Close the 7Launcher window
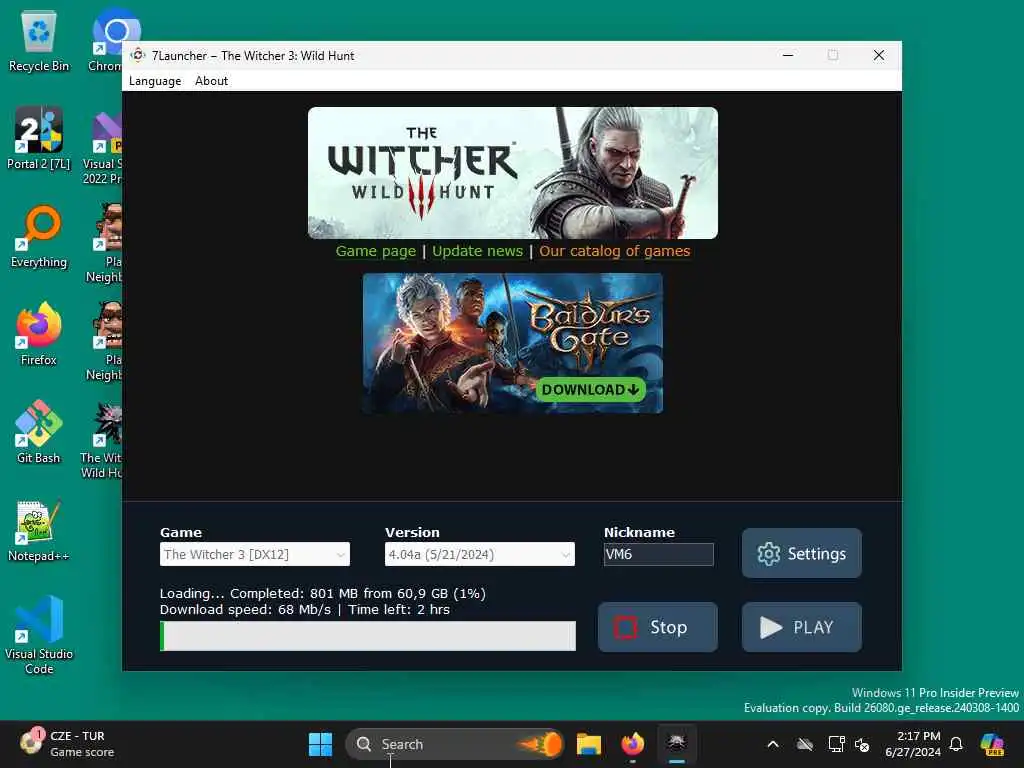 (879, 56)
